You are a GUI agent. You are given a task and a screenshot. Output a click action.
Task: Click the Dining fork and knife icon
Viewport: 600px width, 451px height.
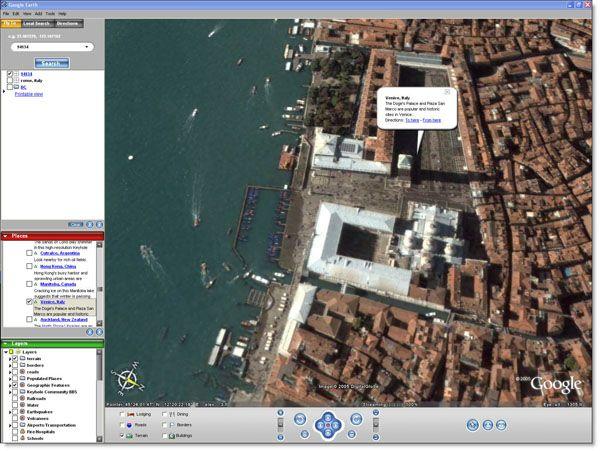click(x=172, y=414)
